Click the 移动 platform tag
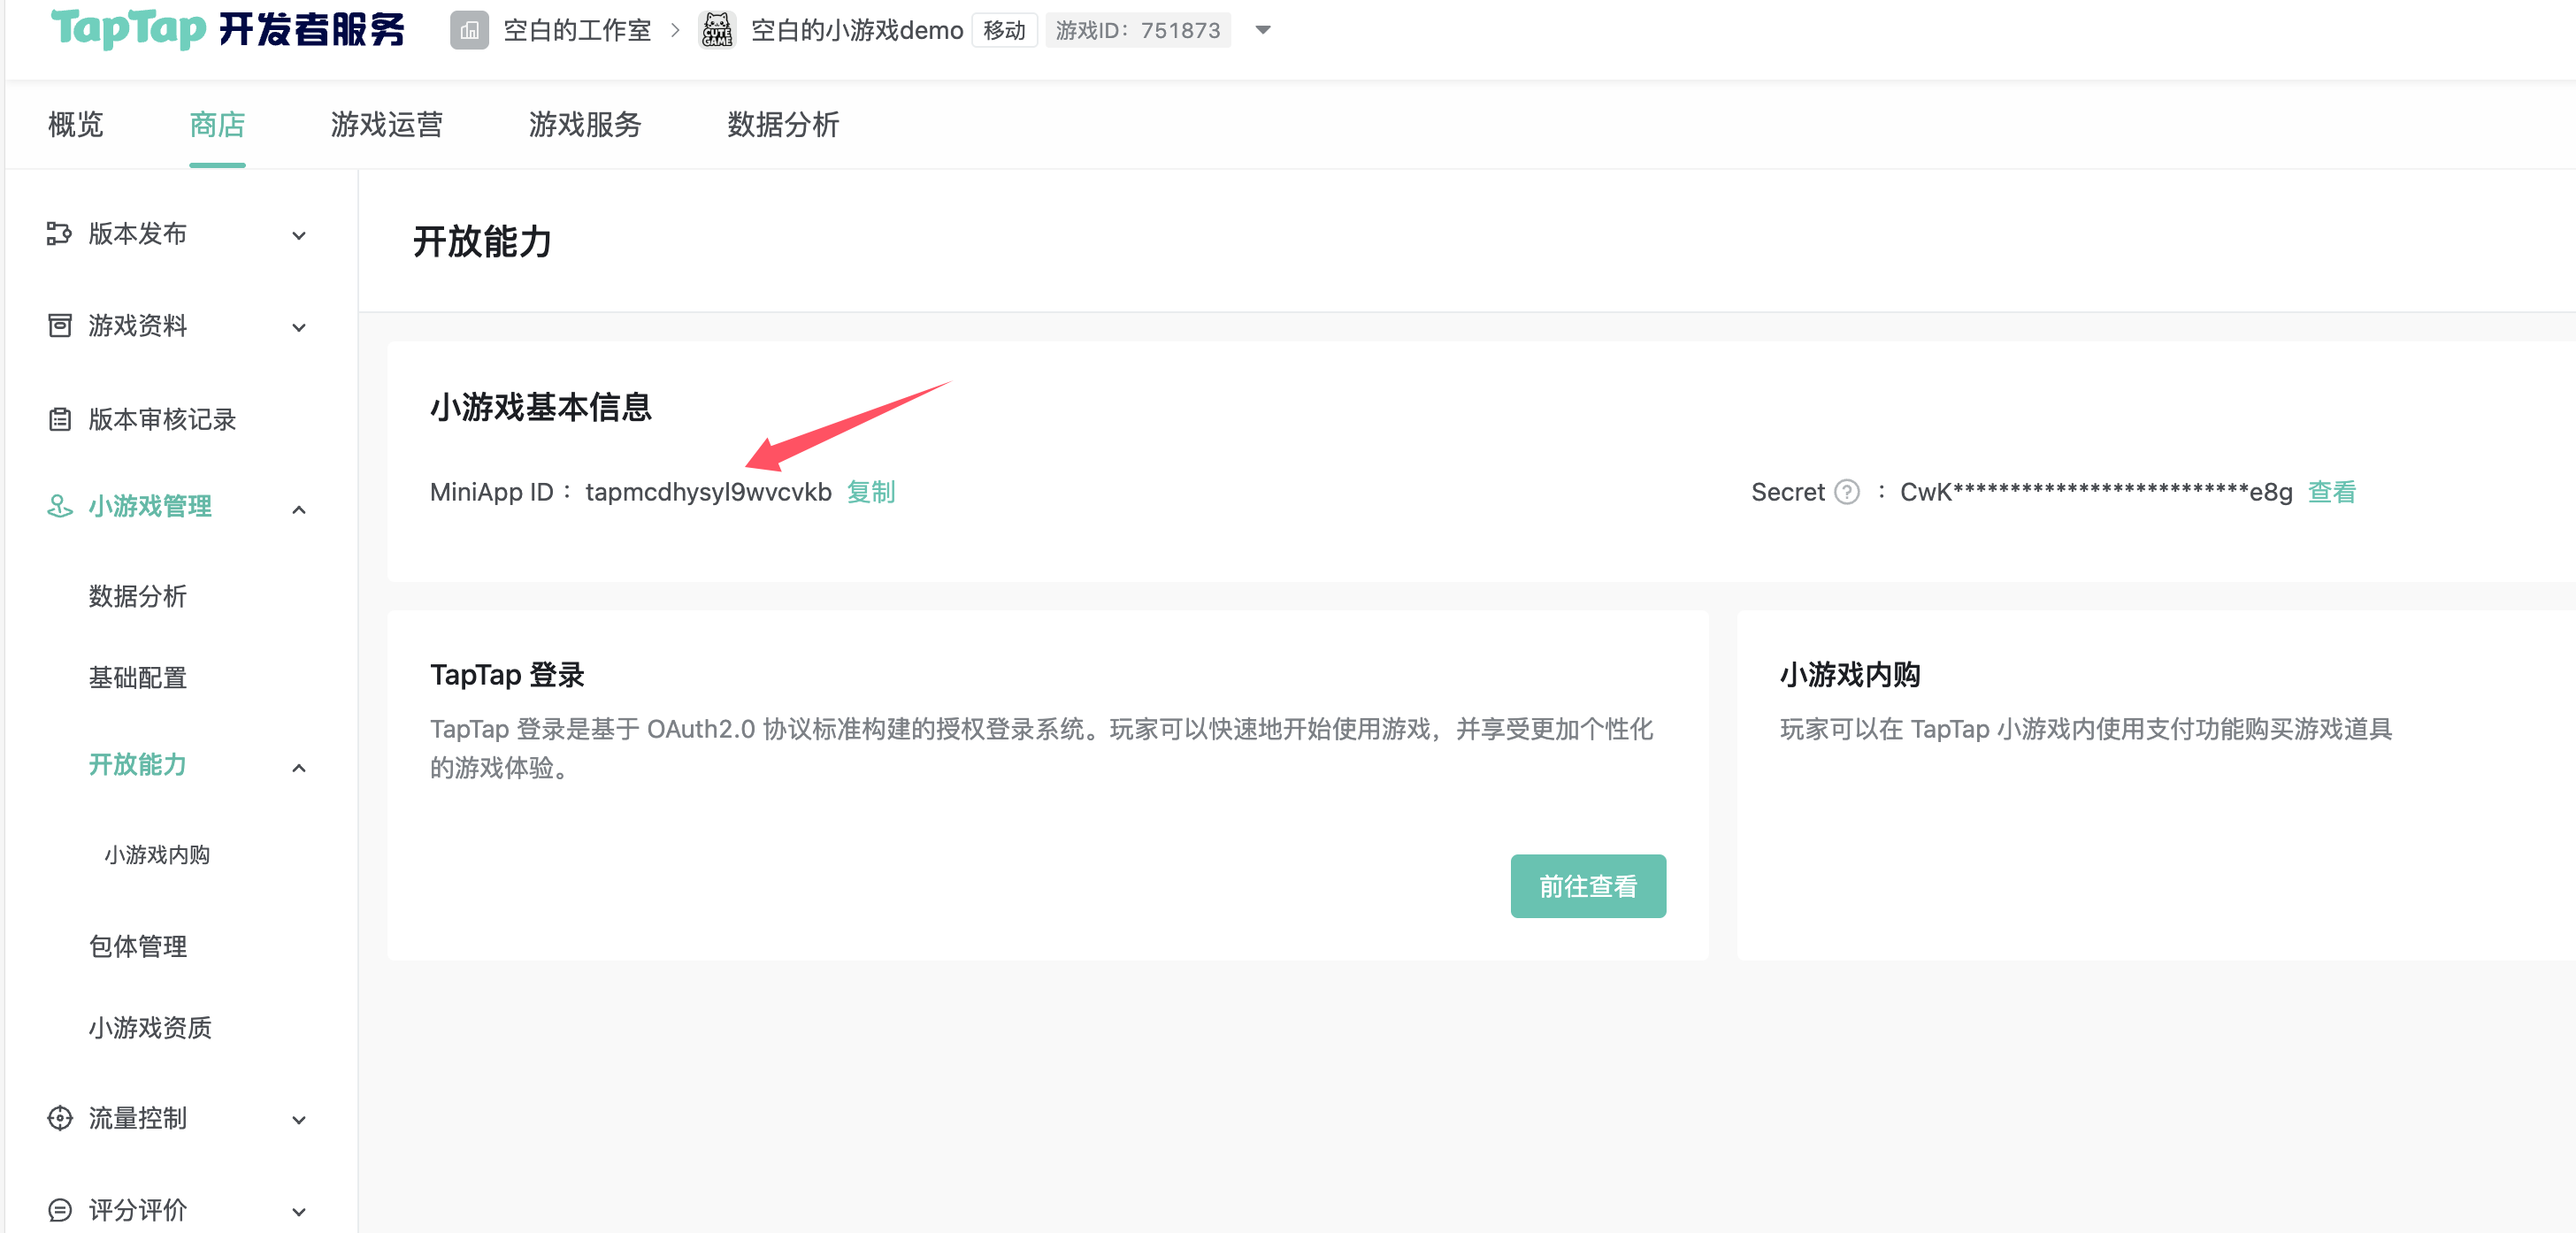The image size is (2576, 1233). 1005,31
